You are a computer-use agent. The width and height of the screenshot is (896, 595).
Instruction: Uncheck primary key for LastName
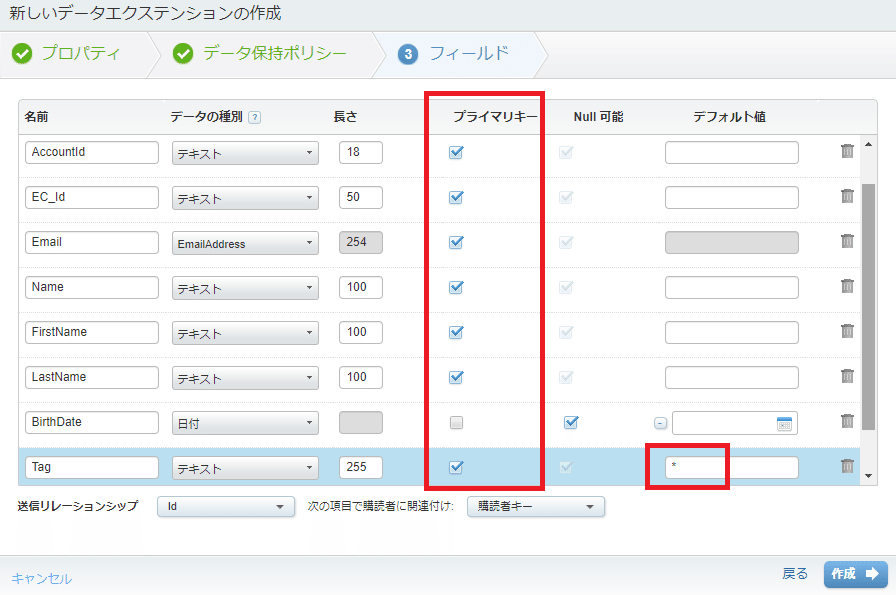coord(456,377)
